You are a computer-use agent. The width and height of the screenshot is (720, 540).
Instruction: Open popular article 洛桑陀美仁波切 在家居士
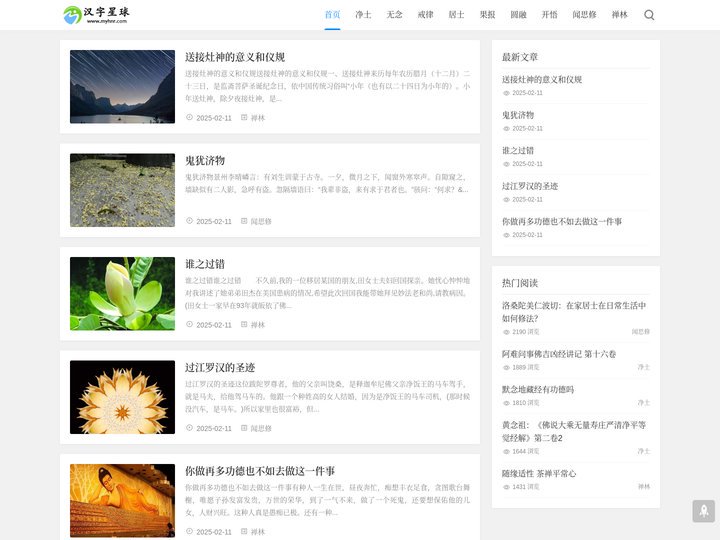click(x=574, y=312)
